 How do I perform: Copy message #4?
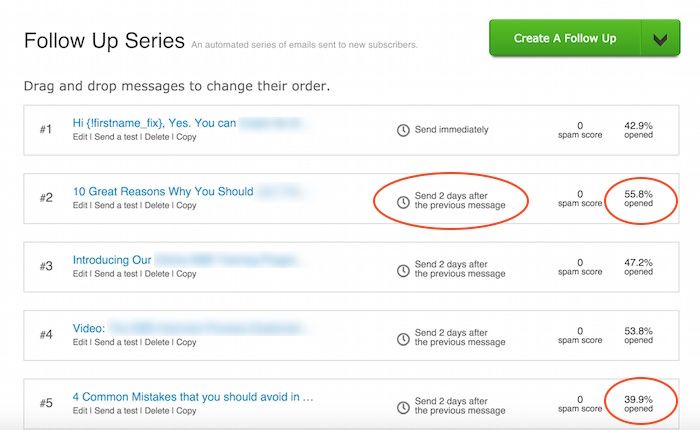point(186,342)
